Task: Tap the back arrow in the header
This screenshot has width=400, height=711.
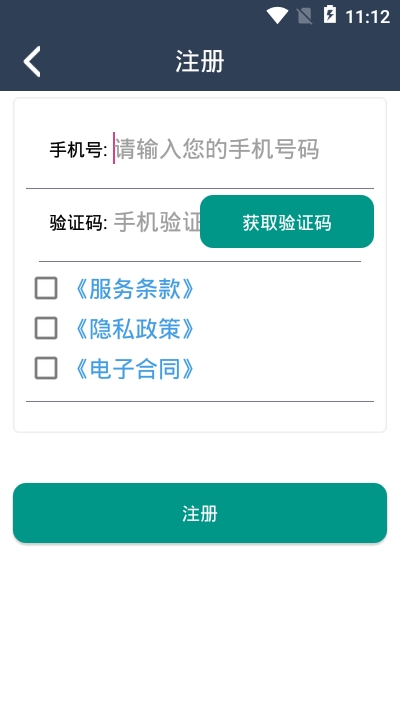Action: [x=32, y=61]
